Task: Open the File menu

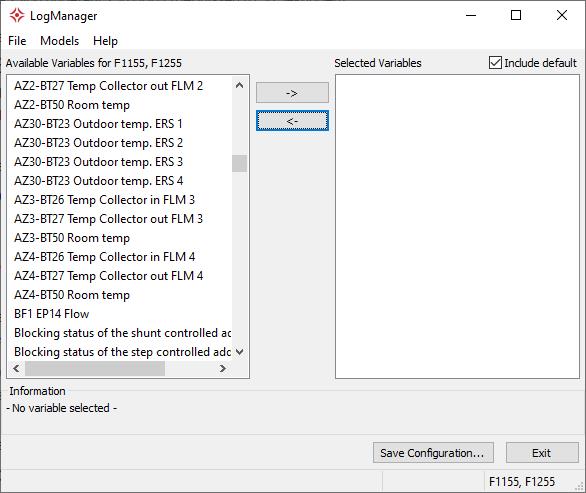Action: [x=17, y=41]
